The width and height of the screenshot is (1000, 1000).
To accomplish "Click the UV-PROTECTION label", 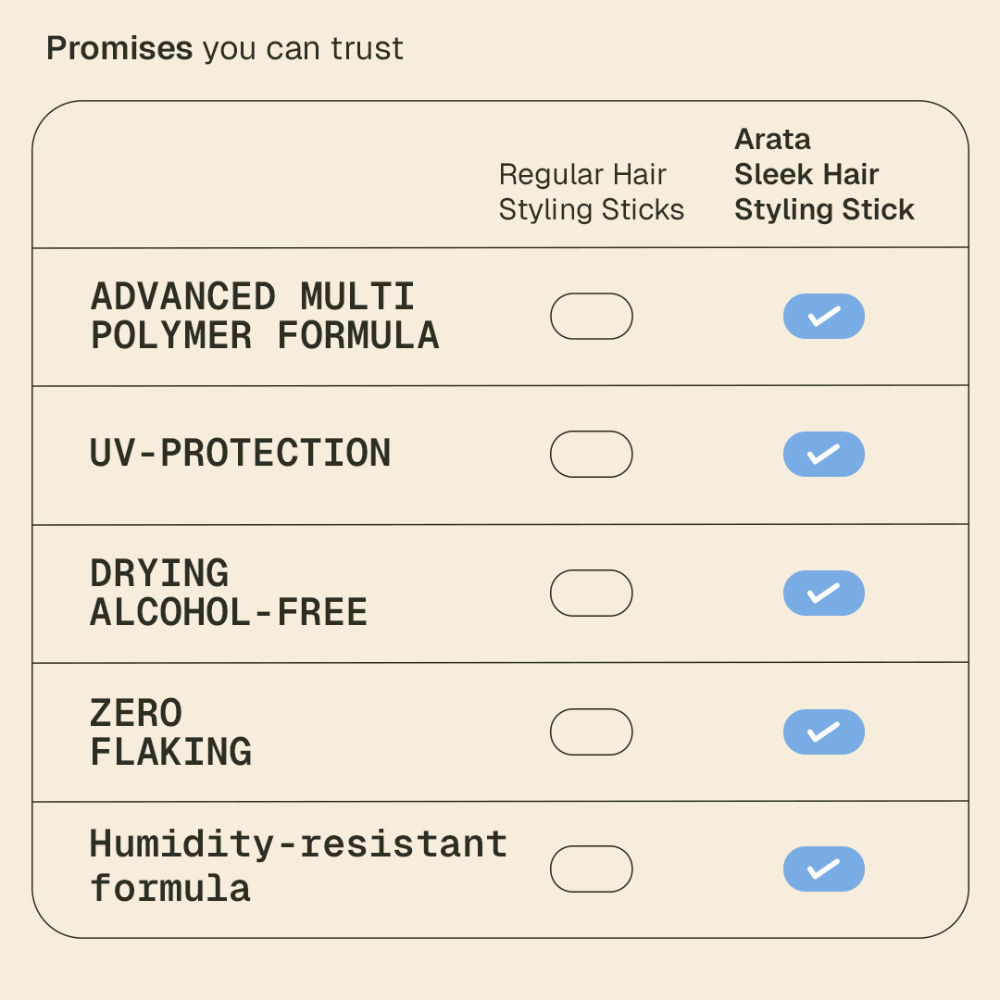I will coord(240,453).
